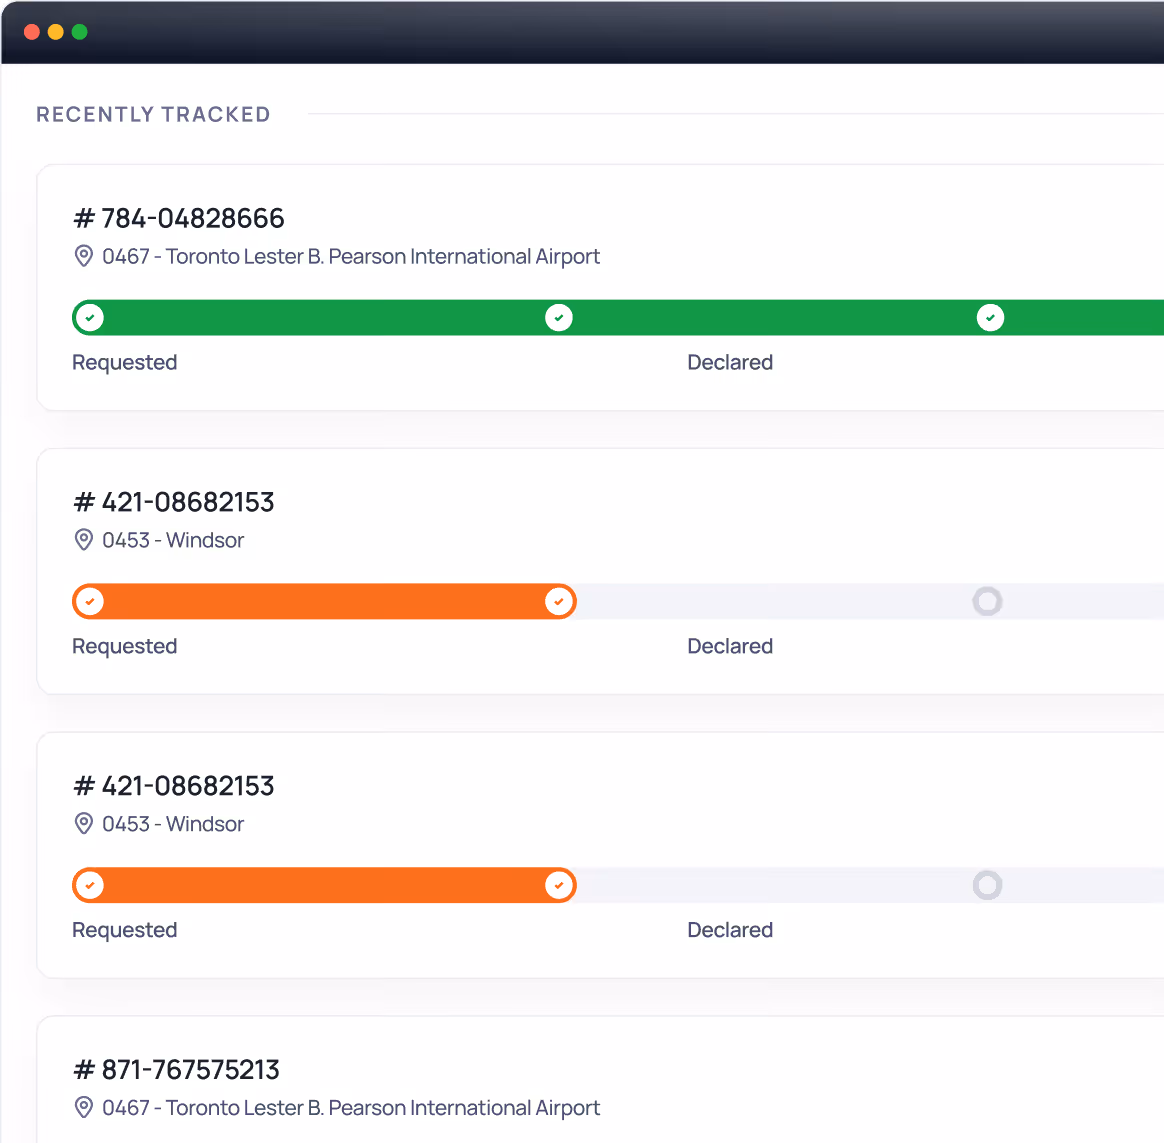Click the Requested label in the 784-04828666 card

125,363
